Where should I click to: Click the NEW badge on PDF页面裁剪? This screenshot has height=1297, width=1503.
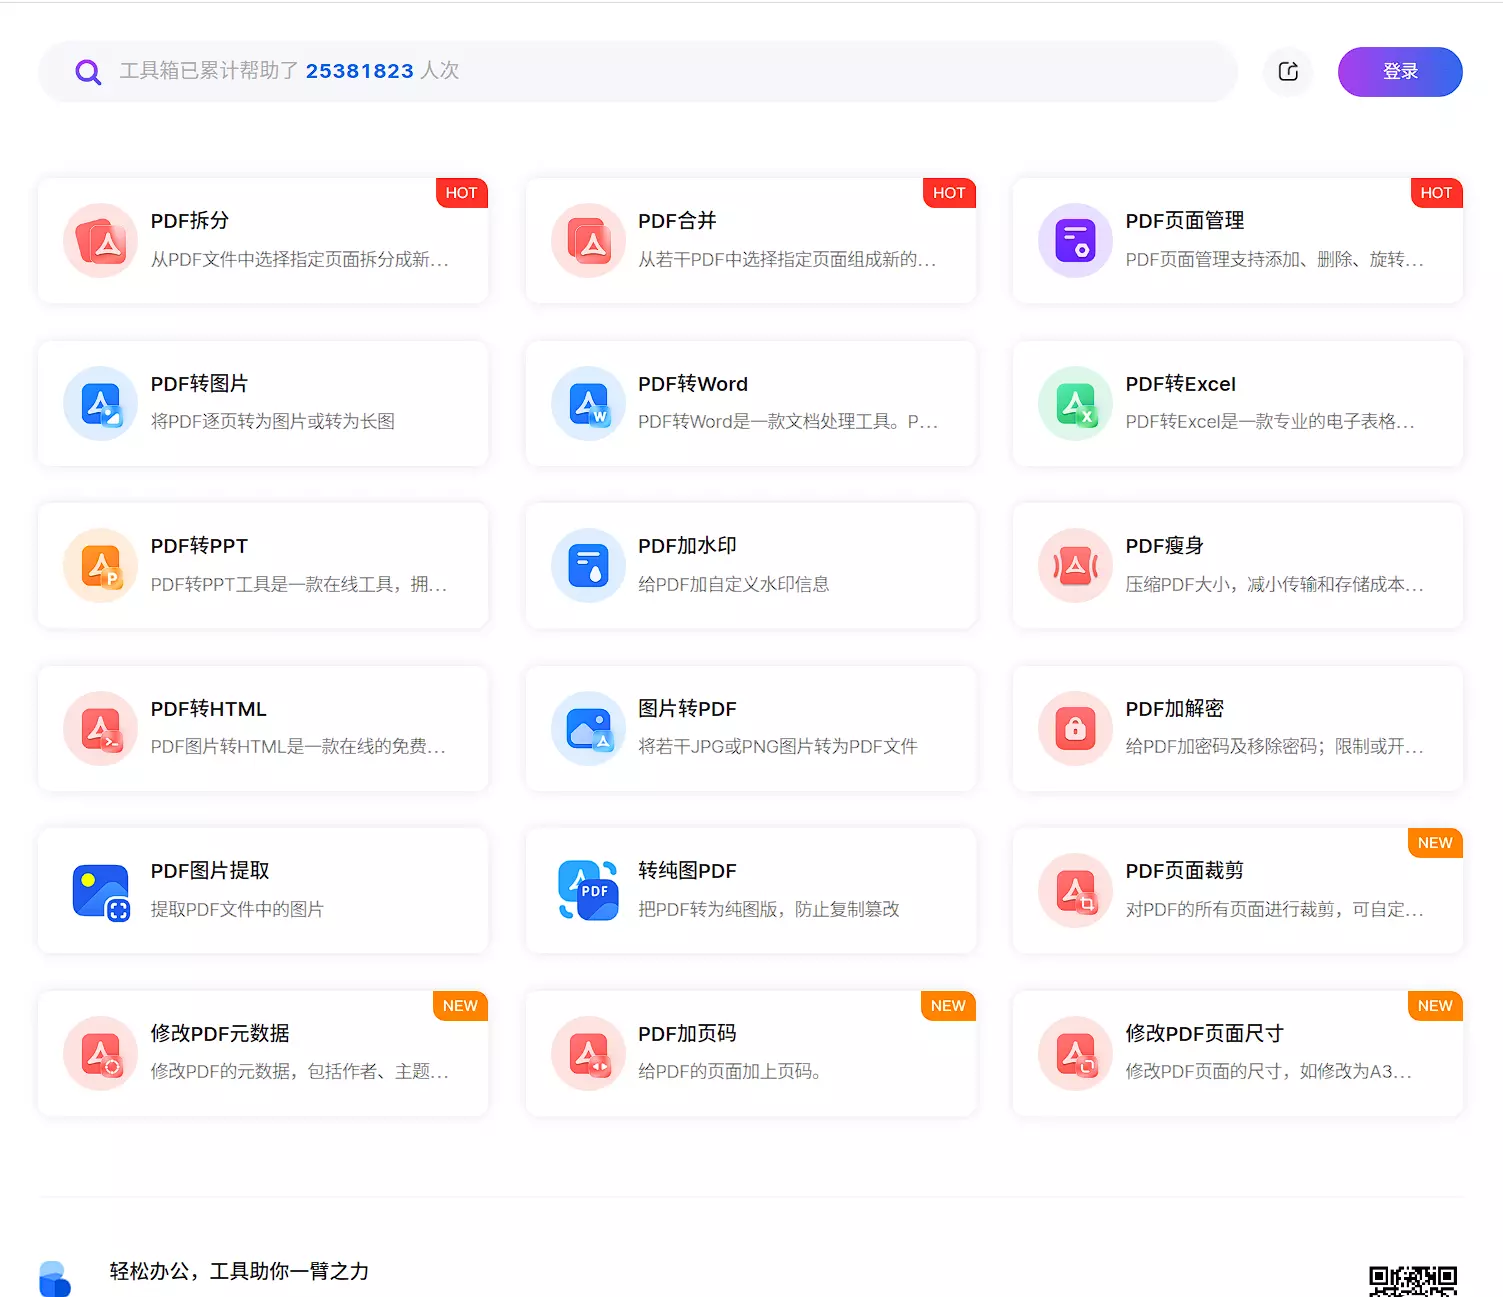1435,843
